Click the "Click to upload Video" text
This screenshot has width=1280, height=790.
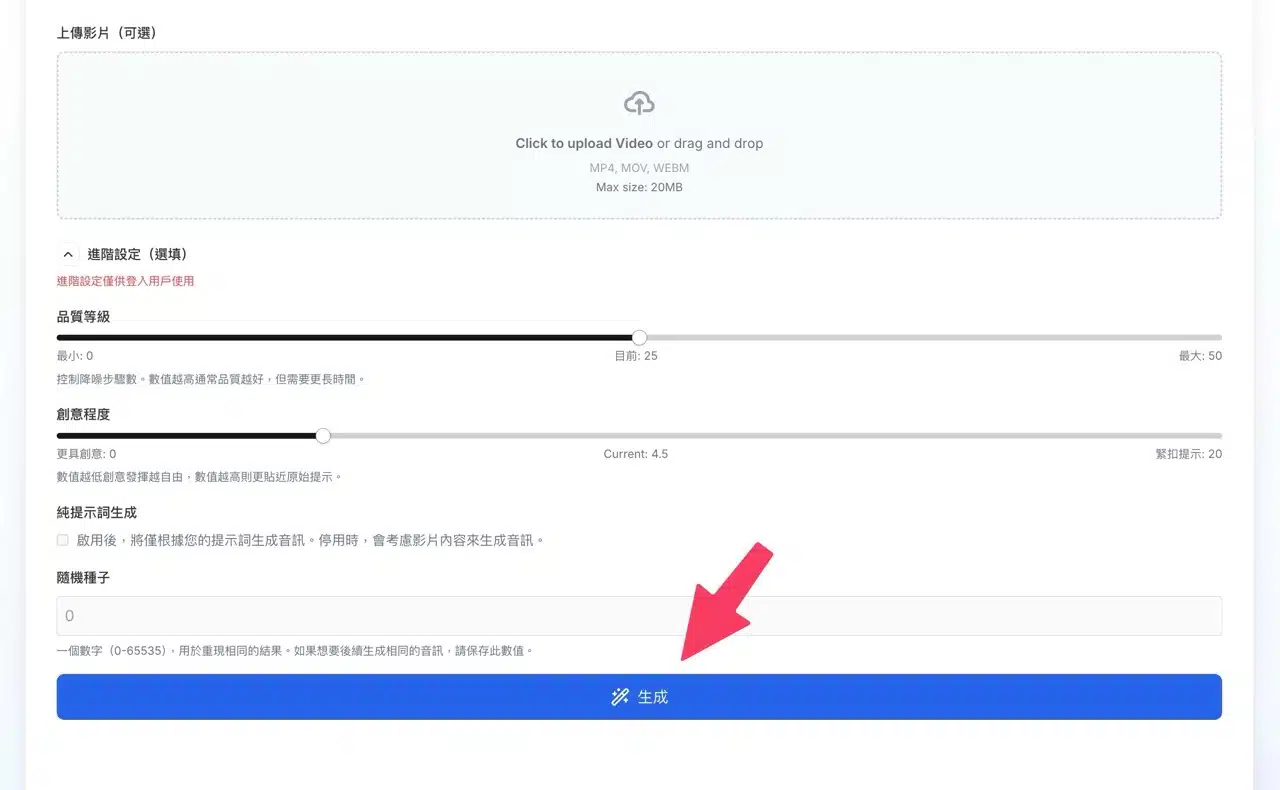point(584,143)
